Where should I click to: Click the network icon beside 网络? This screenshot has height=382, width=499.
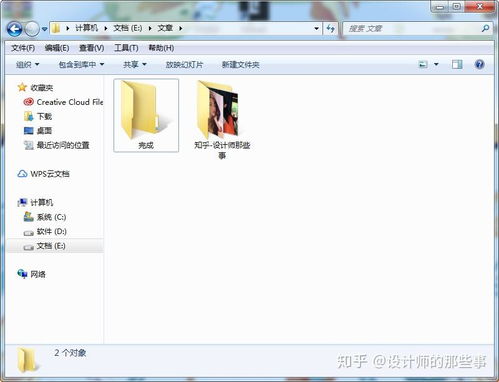22,274
